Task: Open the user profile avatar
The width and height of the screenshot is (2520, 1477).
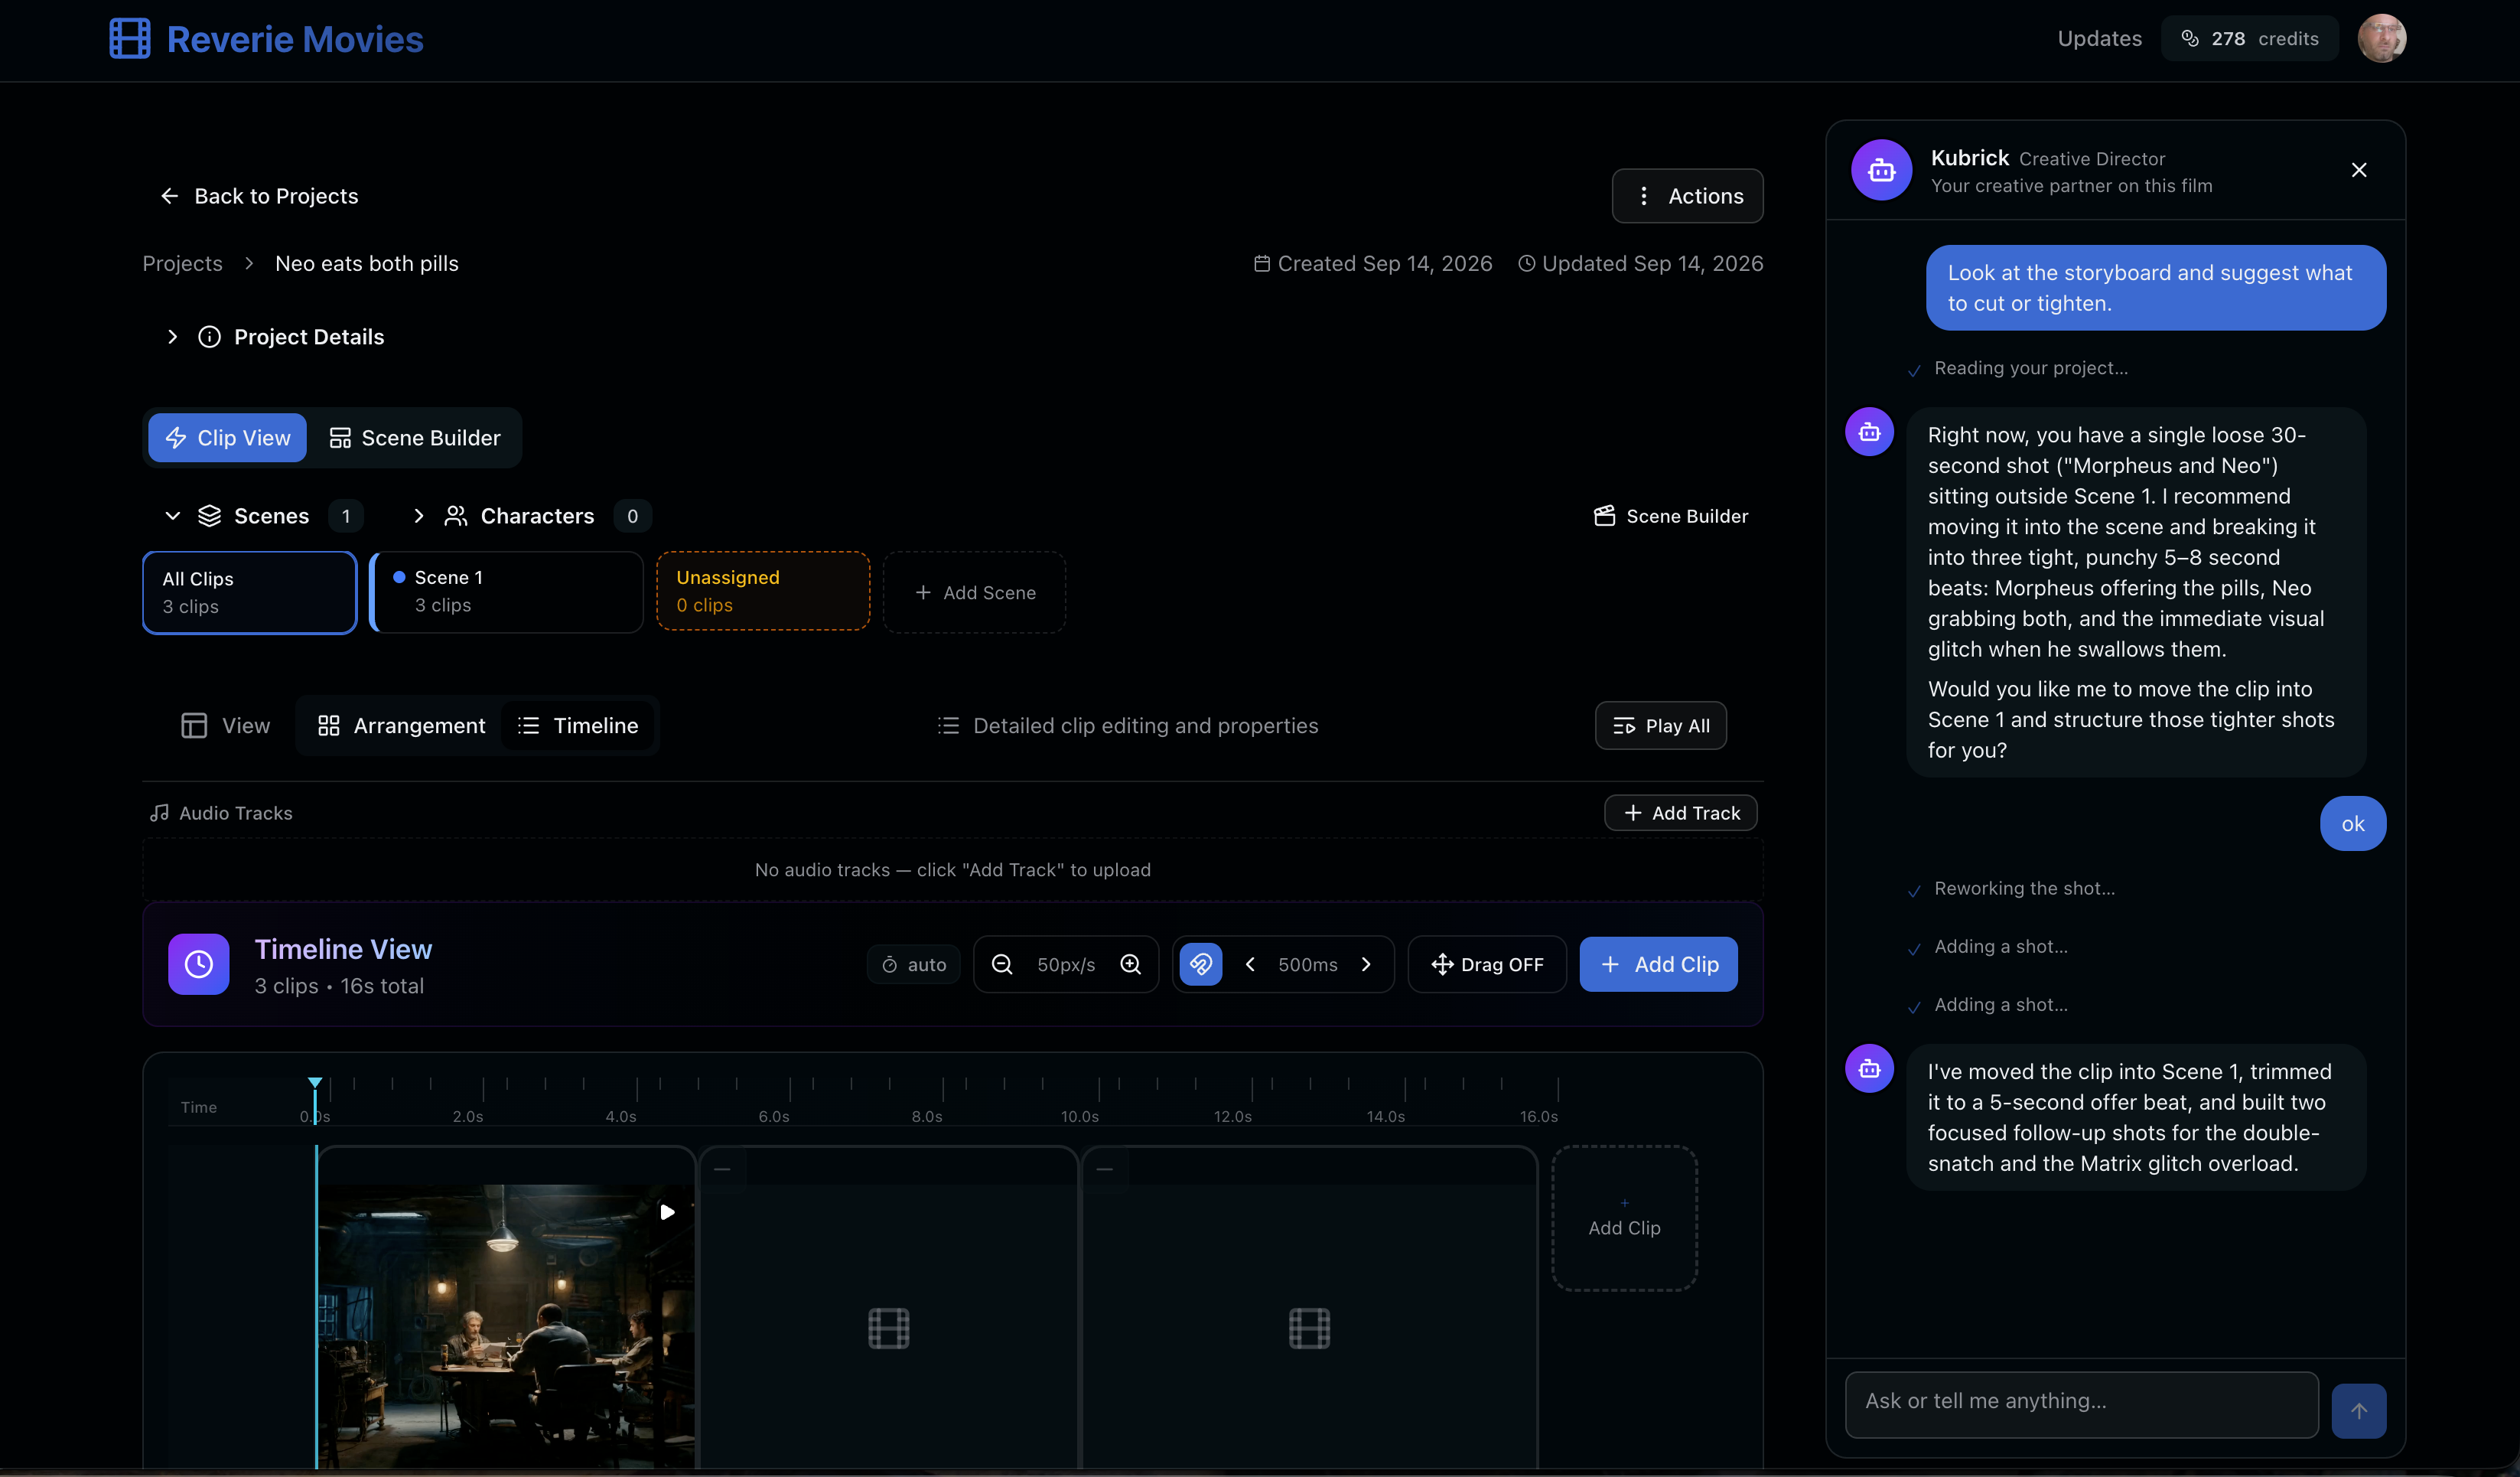Action: (x=2382, y=39)
